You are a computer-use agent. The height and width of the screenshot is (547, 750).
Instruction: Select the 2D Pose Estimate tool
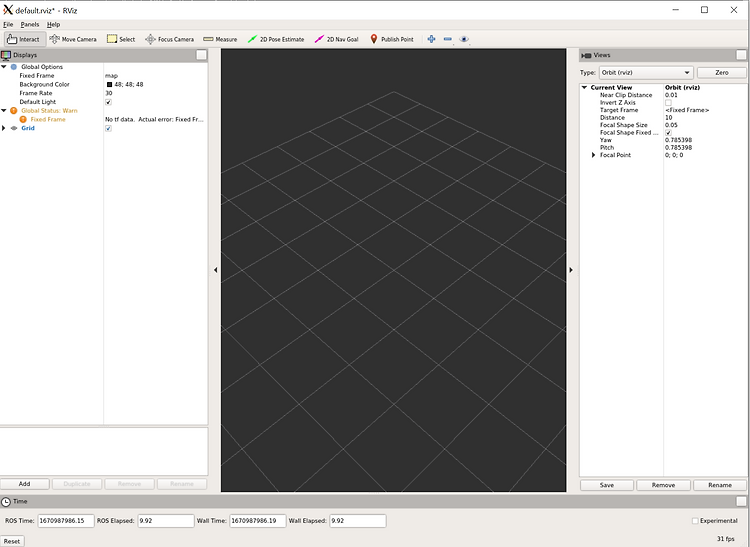point(276,39)
